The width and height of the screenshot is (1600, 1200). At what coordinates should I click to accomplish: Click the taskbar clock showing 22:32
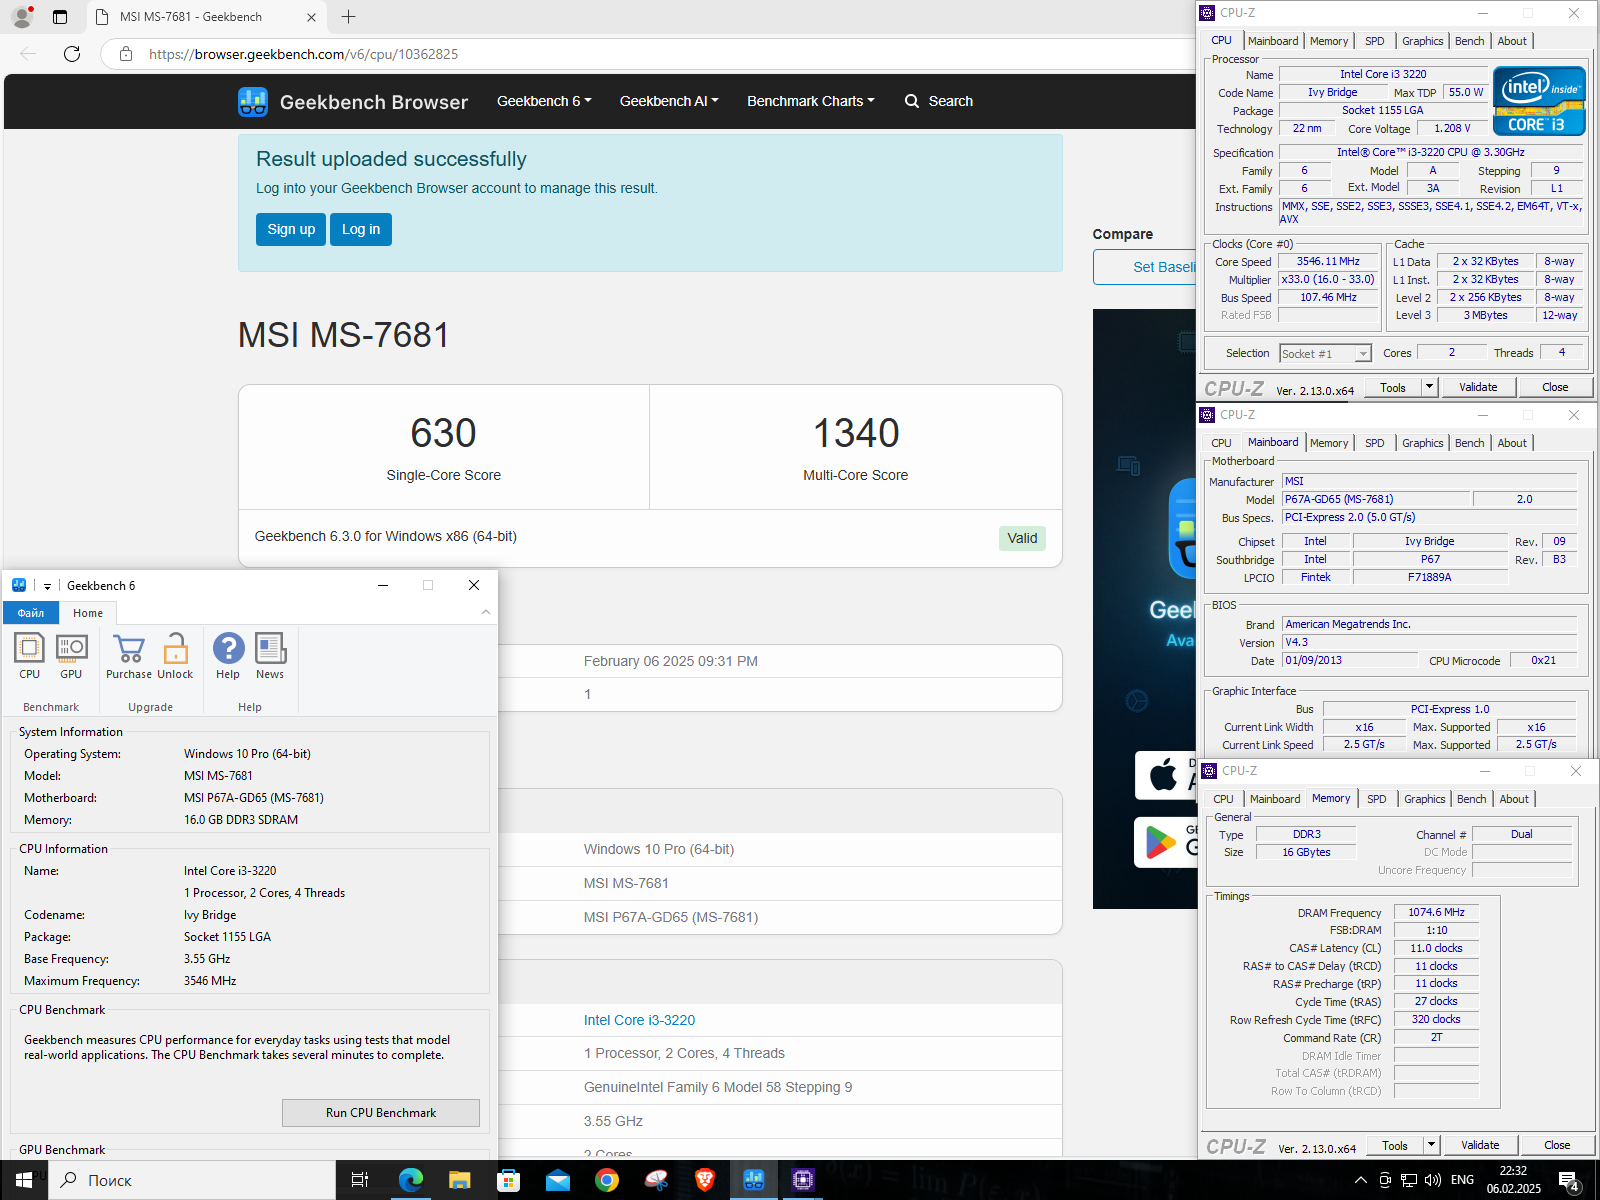click(1513, 1180)
